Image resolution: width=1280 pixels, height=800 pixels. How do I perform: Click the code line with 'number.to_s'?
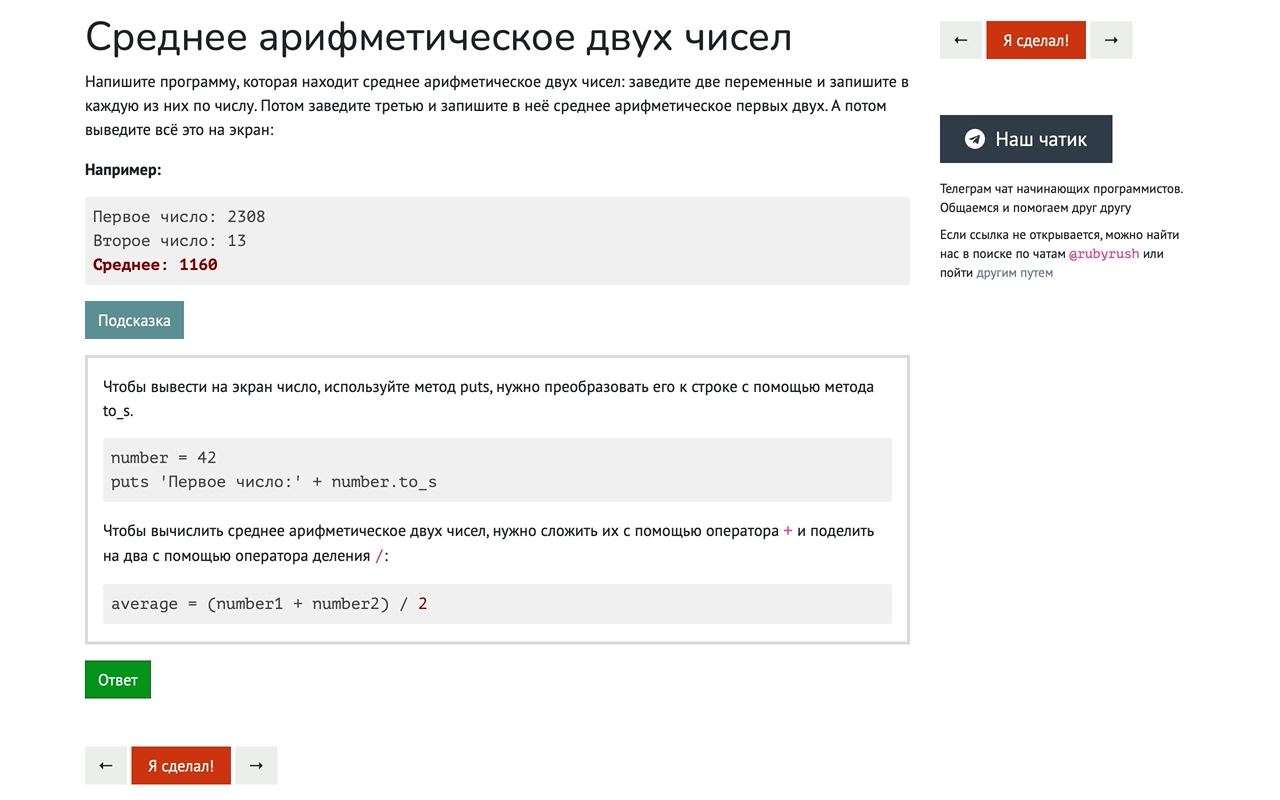pyautogui.click(x=274, y=481)
